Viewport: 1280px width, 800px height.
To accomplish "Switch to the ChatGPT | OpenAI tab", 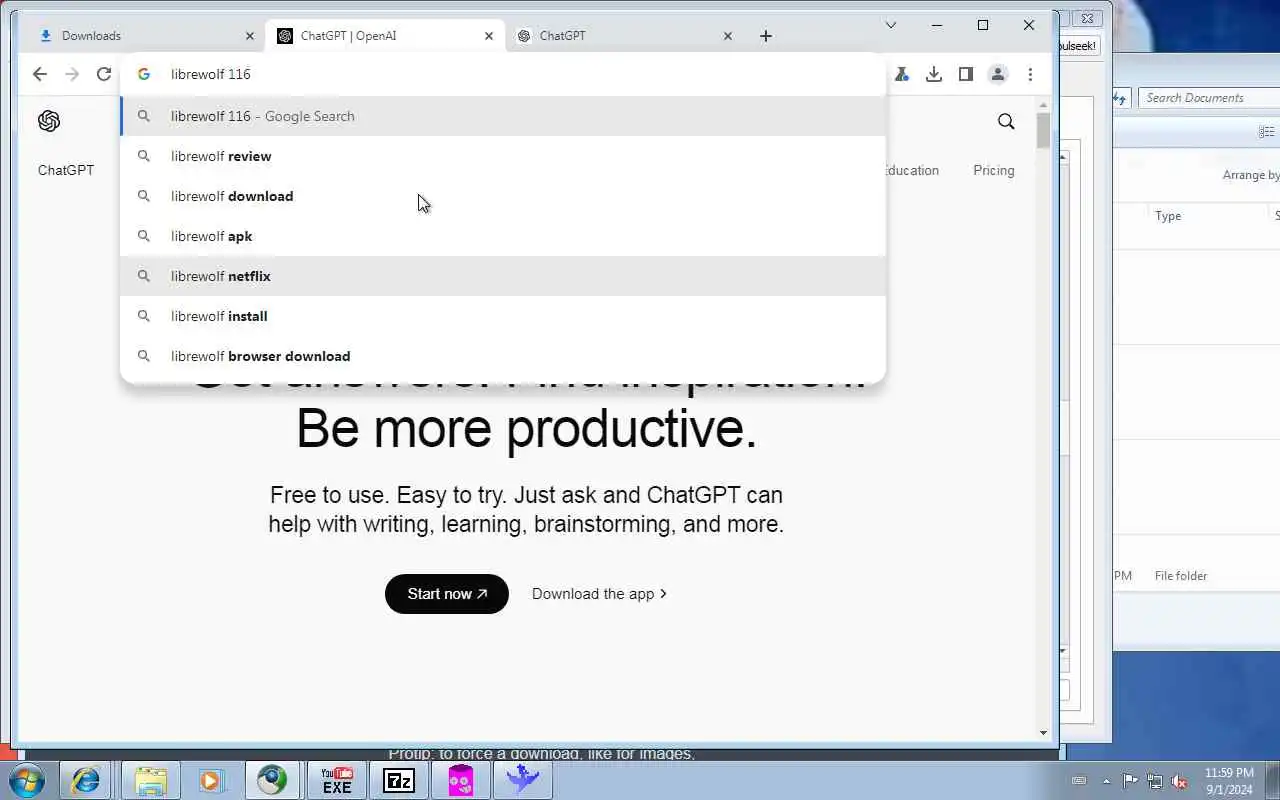I will (385, 36).
